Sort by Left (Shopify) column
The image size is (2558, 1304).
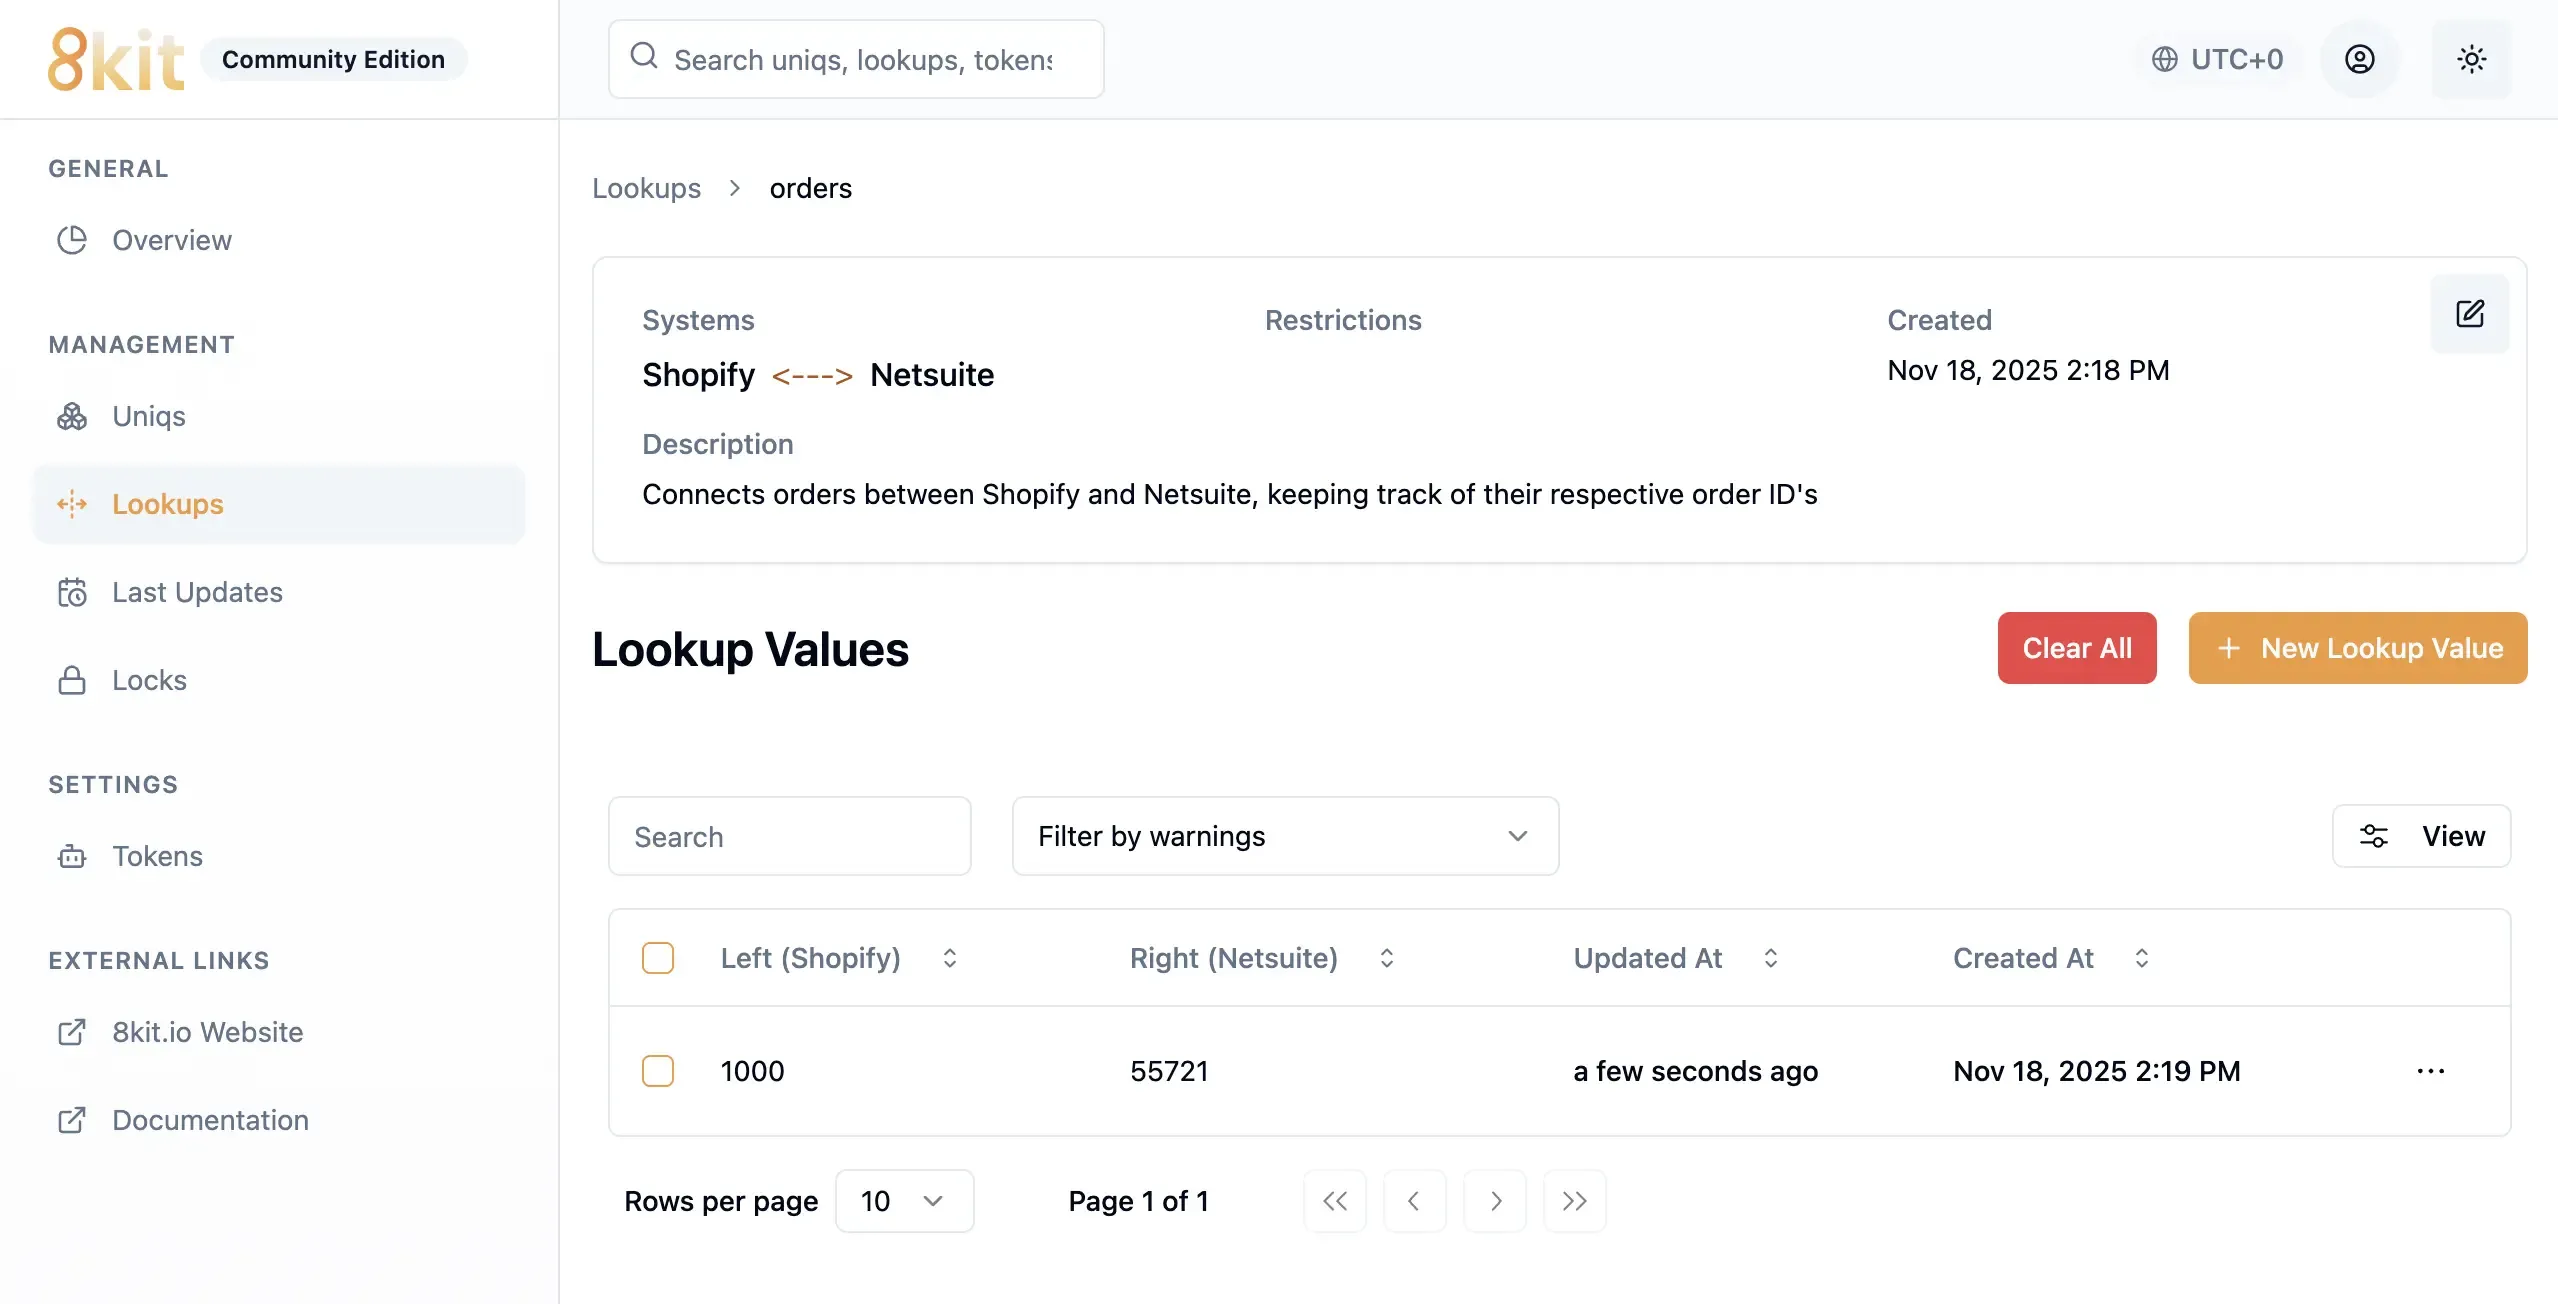[839, 958]
